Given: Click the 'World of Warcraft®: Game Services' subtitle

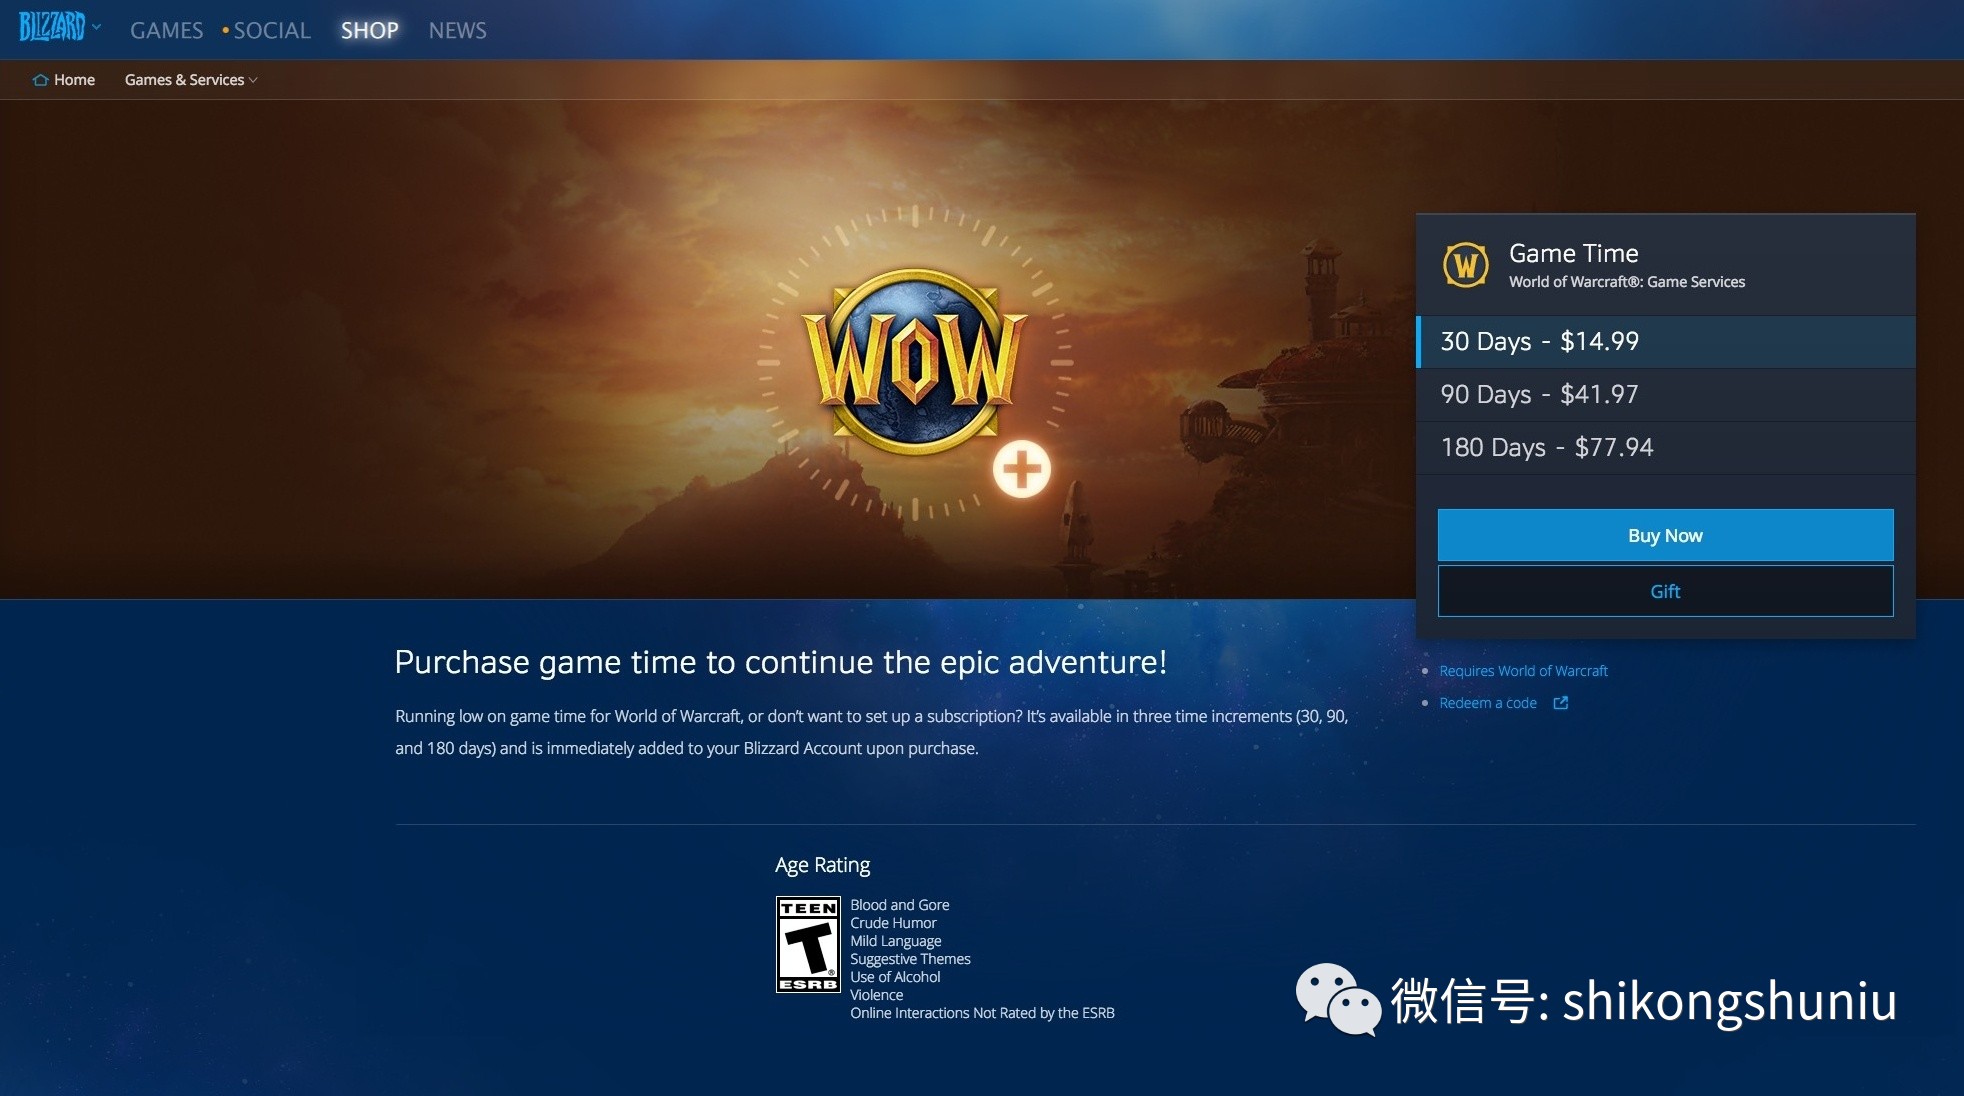Looking at the screenshot, I should coord(1627,282).
